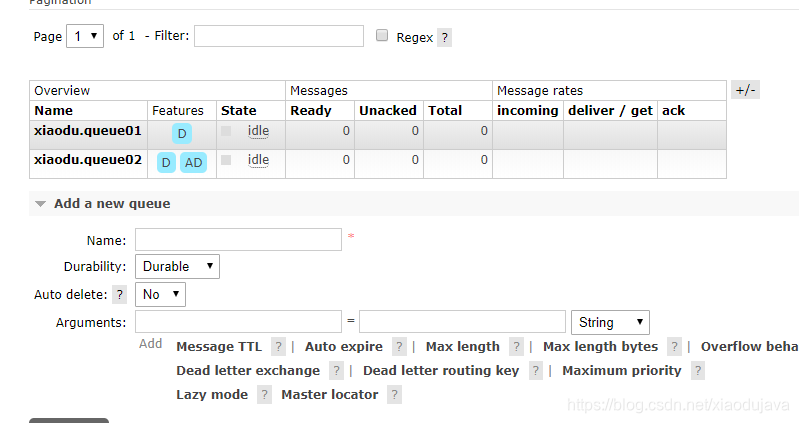The height and width of the screenshot is (423, 799).
Task: Sort queues by Unacked column
Action: pos(388,111)
